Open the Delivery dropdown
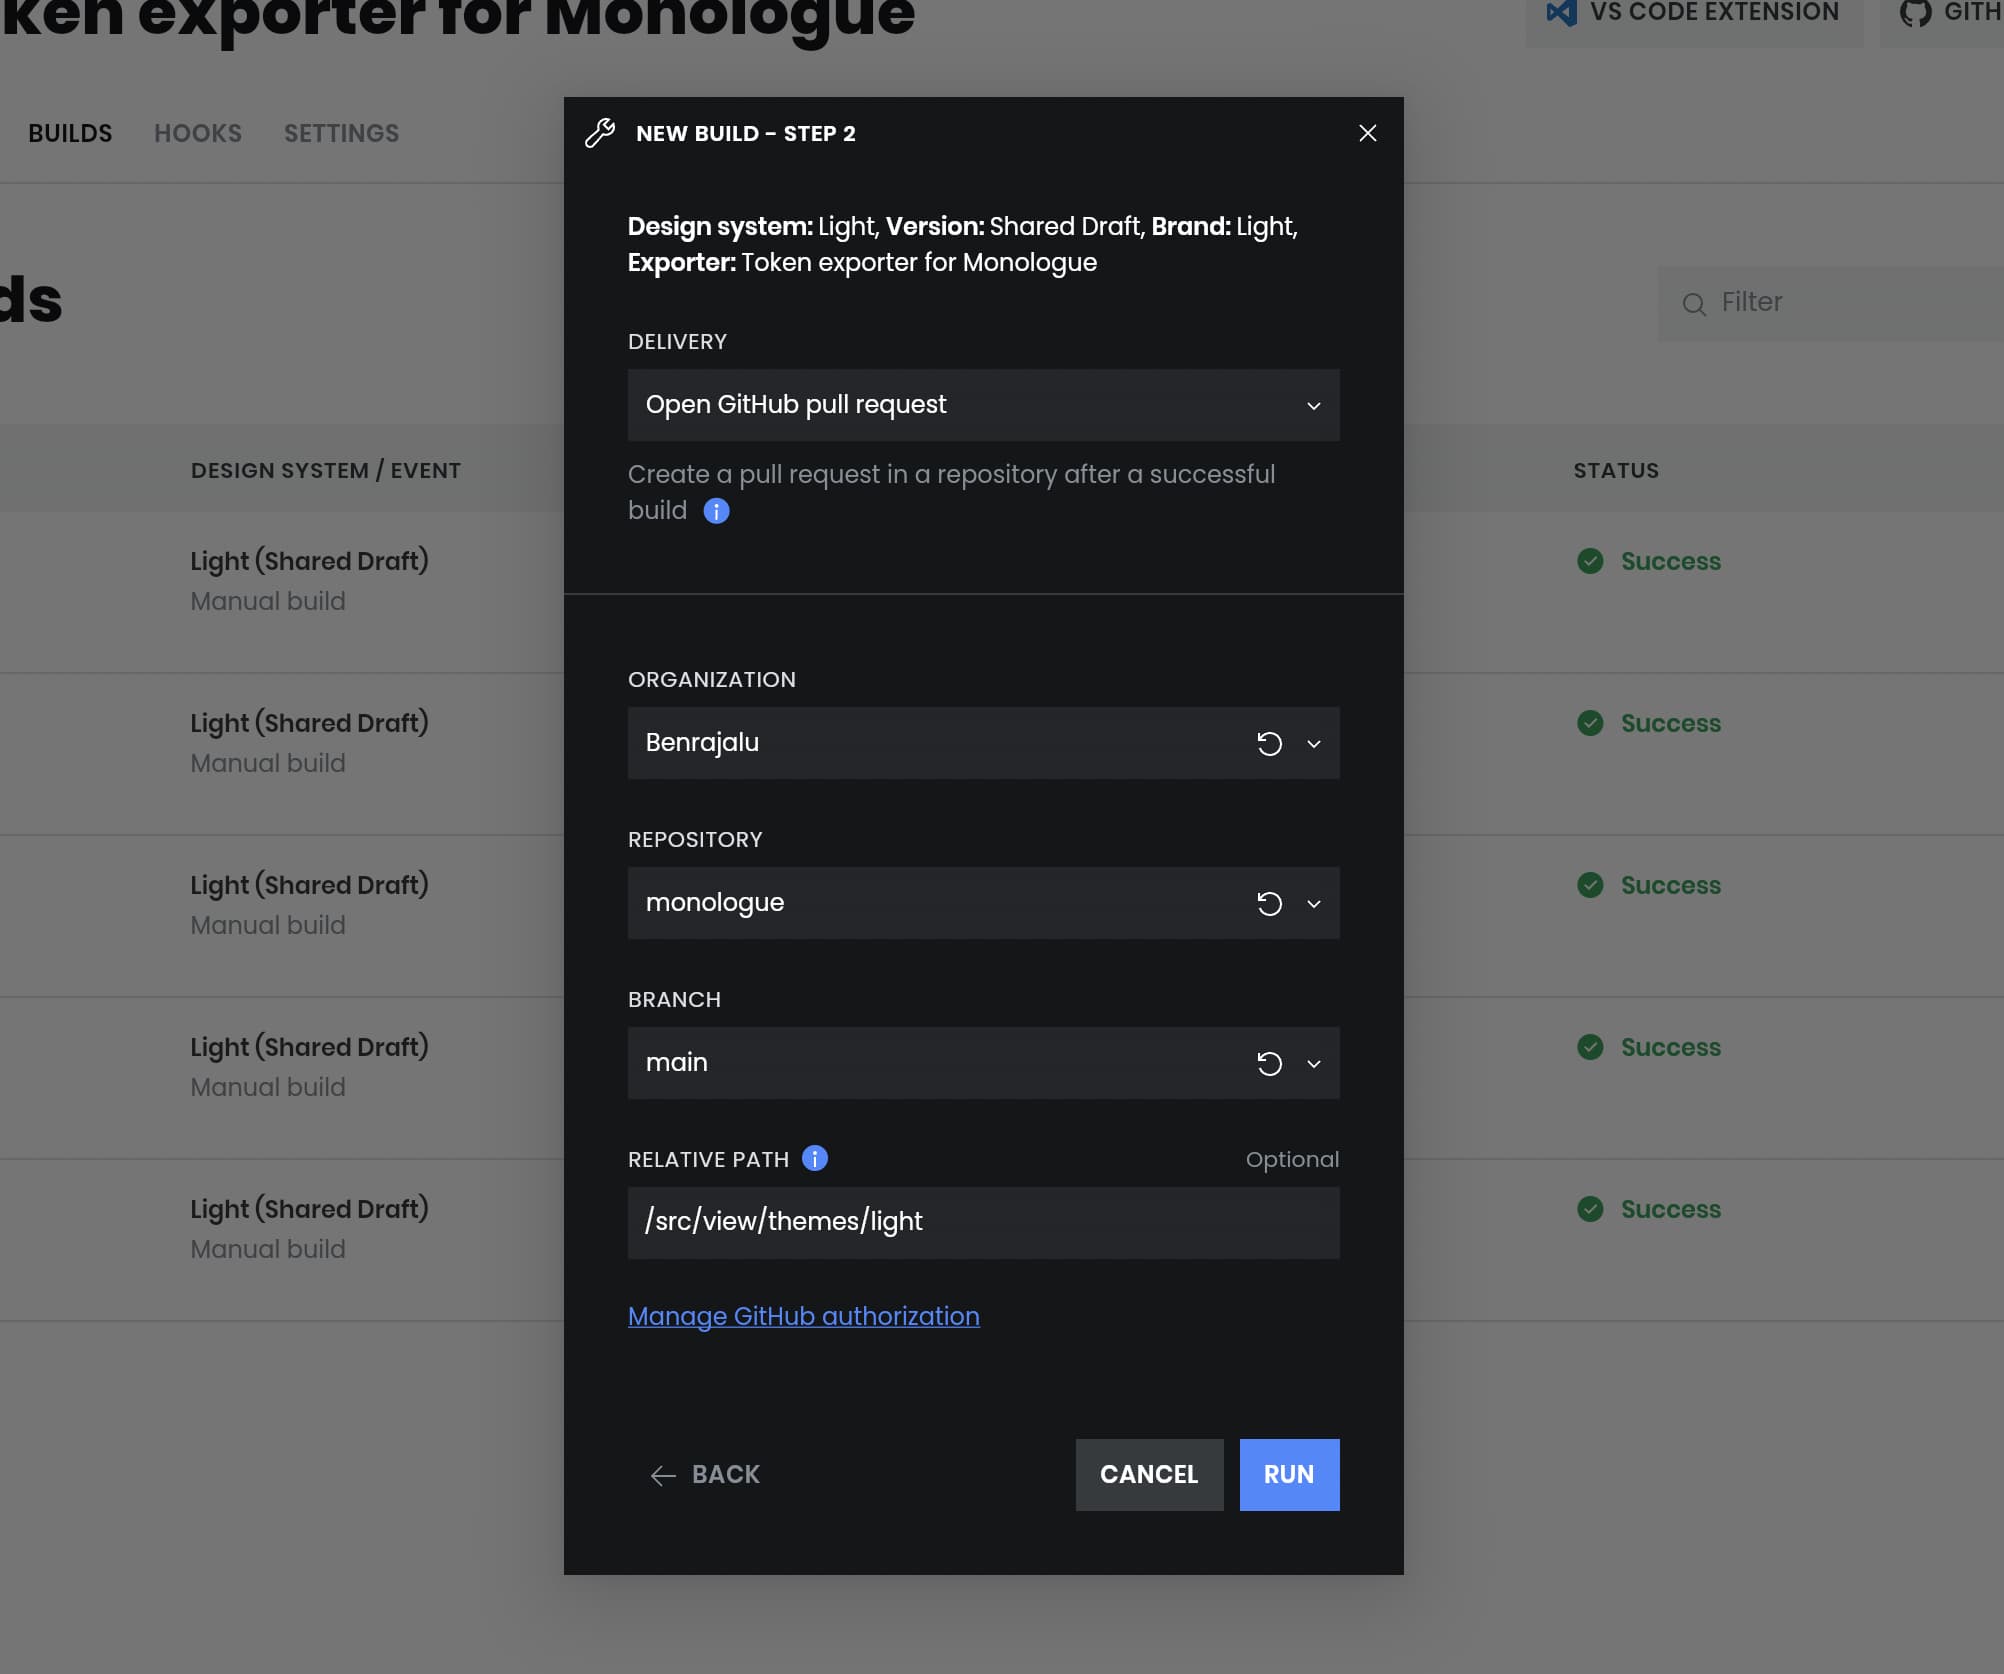This screenshot has height=1674, width=2004. (x=982, y=405)
